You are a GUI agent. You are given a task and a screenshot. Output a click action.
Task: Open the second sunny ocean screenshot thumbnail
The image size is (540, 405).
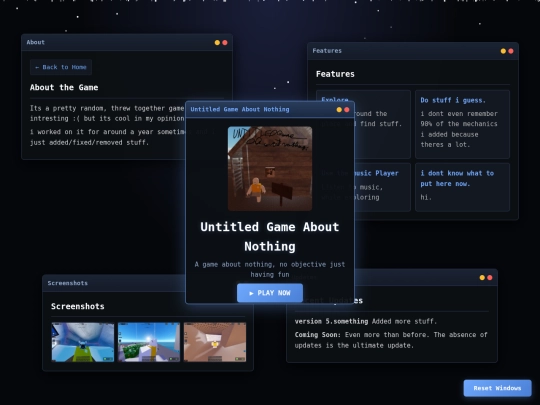[149, 342]
